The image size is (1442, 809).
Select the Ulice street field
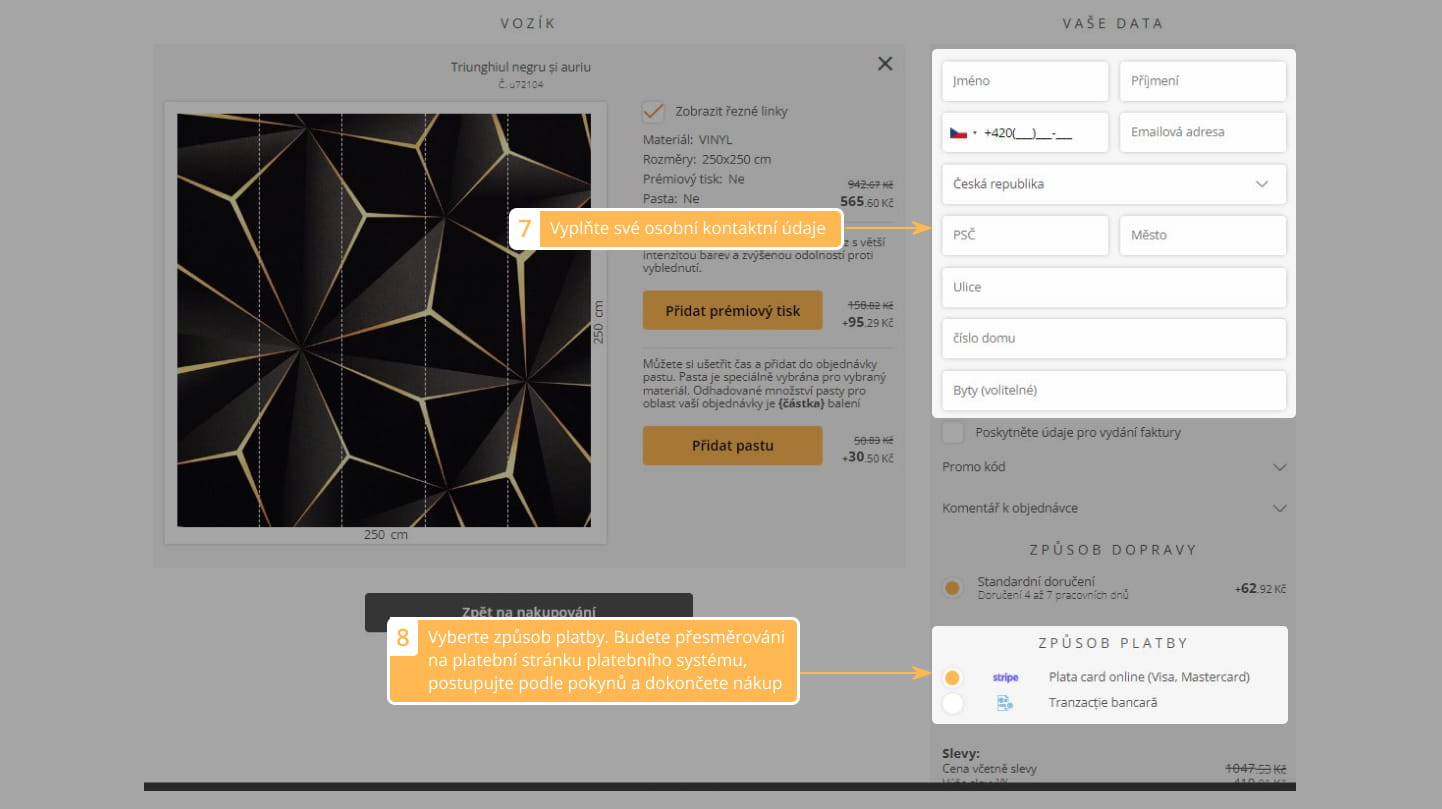1113,287
